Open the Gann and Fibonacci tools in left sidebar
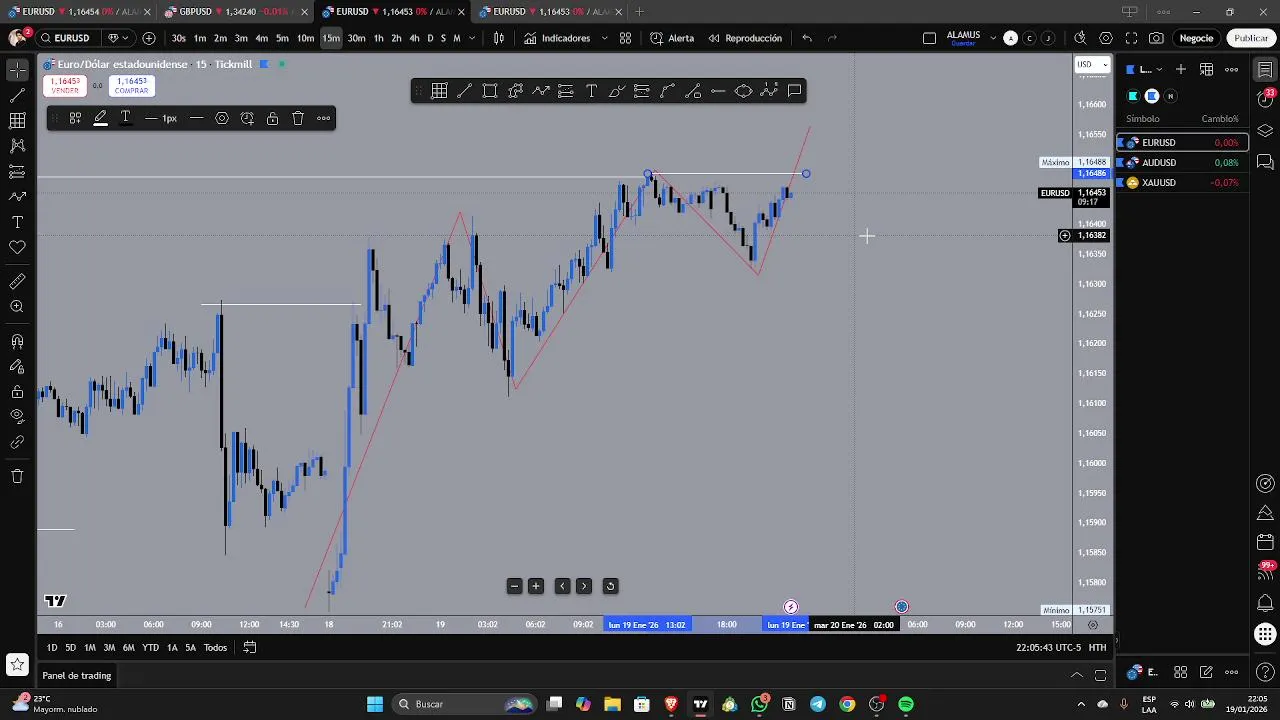The height and width of the screenshot is (720, 1280). 17,121
